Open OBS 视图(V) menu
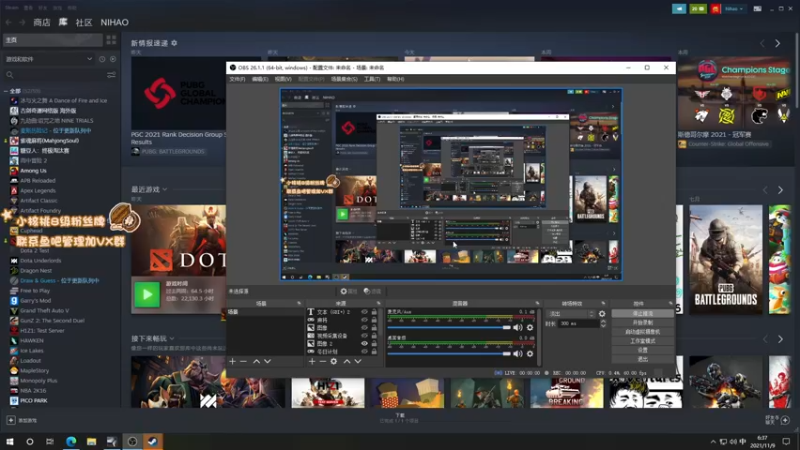 click(x=283, y=79)
